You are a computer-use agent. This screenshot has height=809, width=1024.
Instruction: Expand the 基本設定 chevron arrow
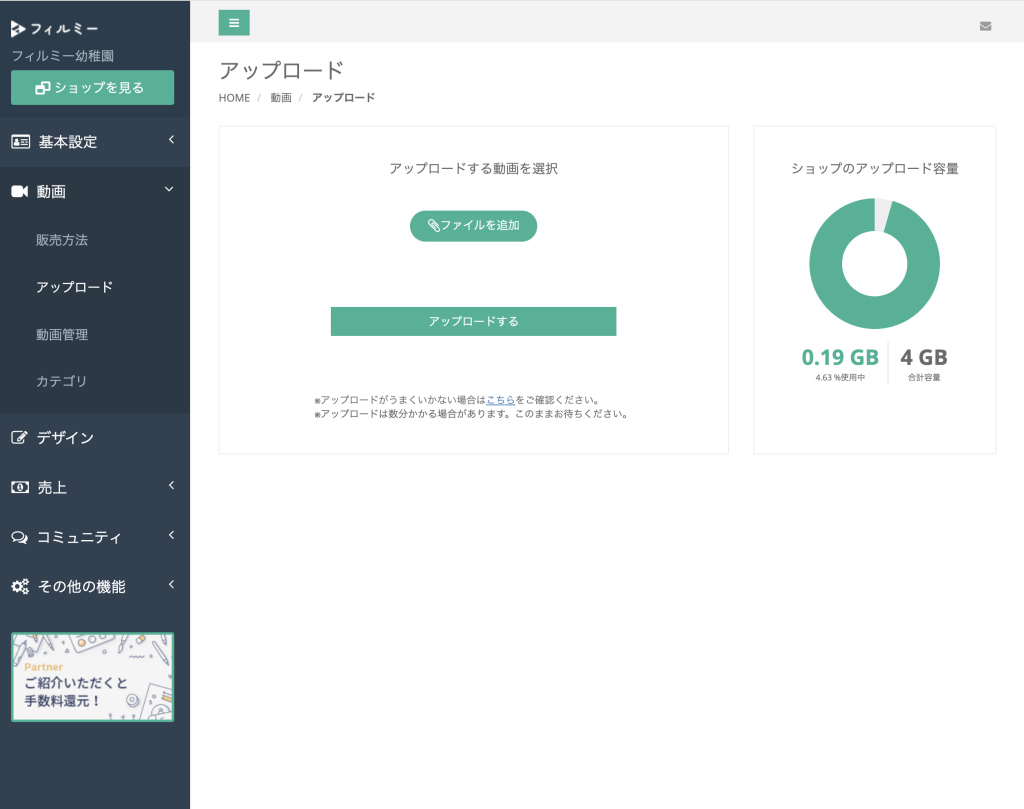pyautogui.click(x=171, y=140)
